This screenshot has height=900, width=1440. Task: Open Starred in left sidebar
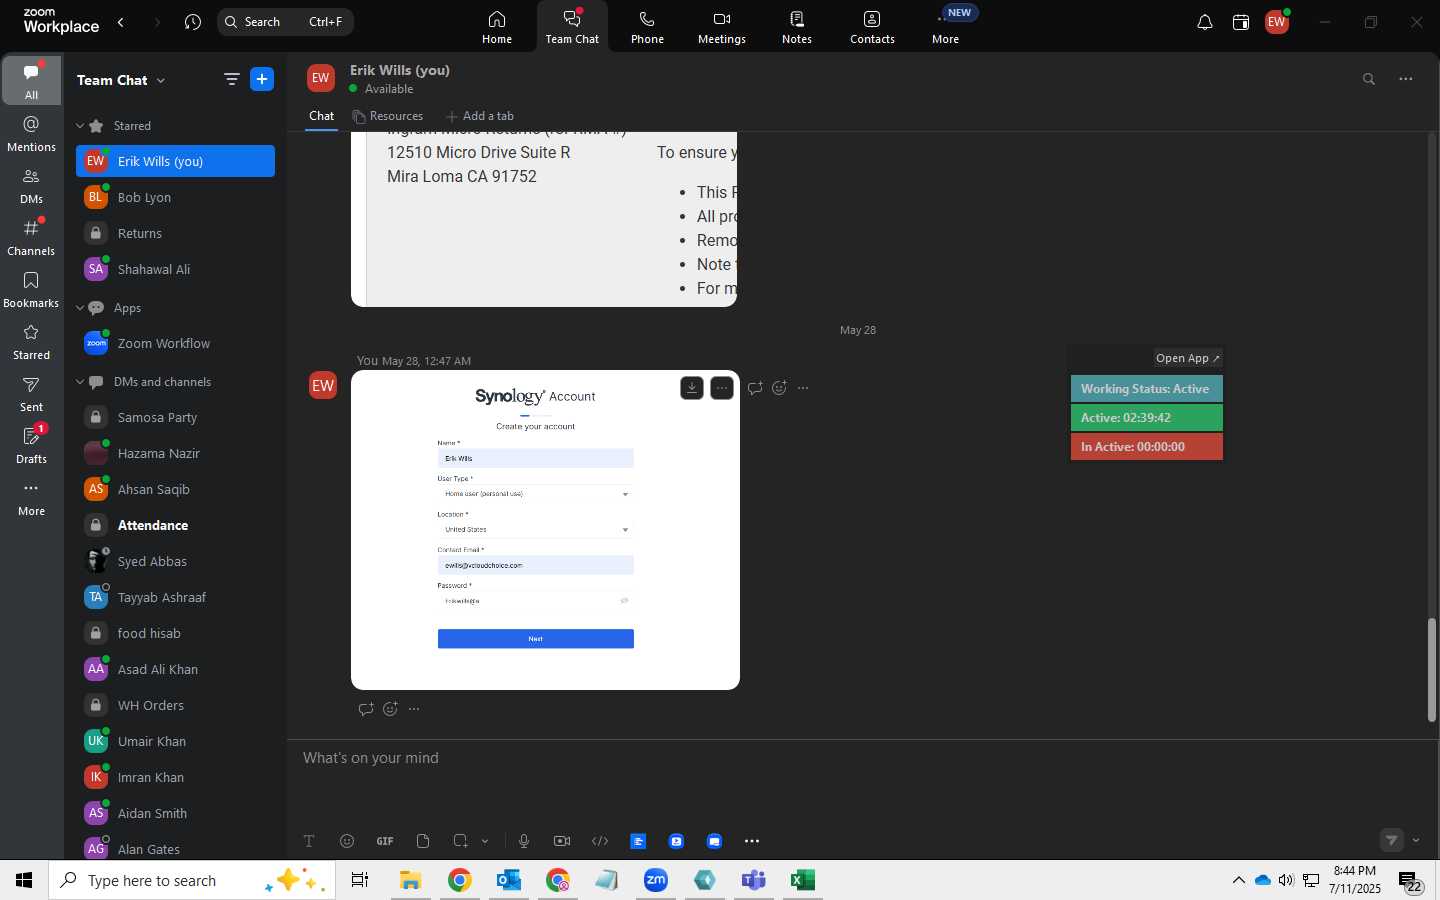coord(31,341)
